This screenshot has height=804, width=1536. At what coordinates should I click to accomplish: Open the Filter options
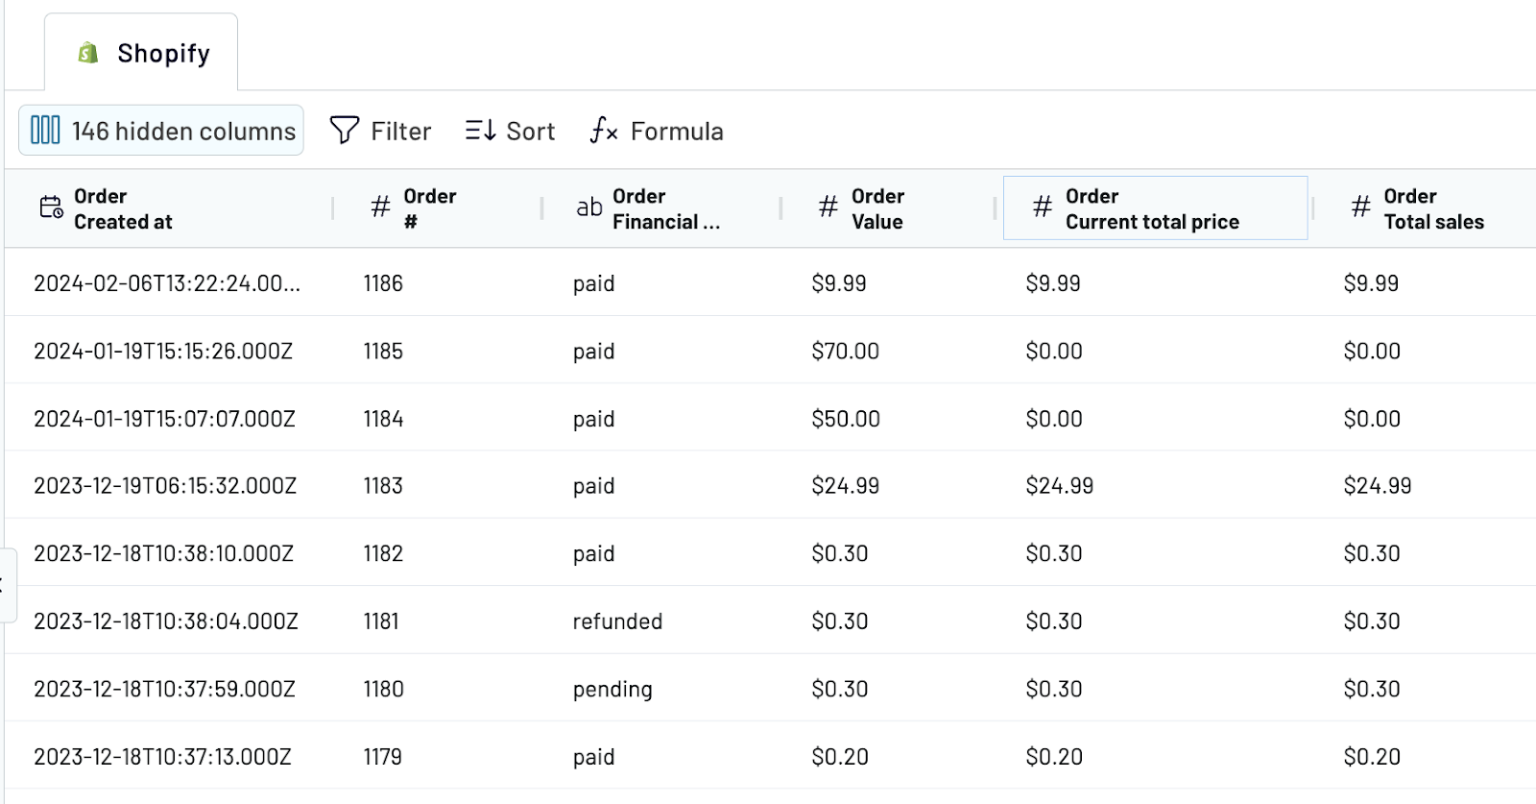[380, 130]
